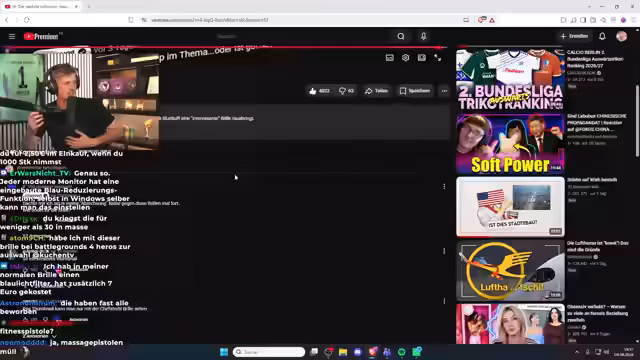The image size is (640, 360).
Task: Click the search magnifier button
Action: (x=401, y=36)
